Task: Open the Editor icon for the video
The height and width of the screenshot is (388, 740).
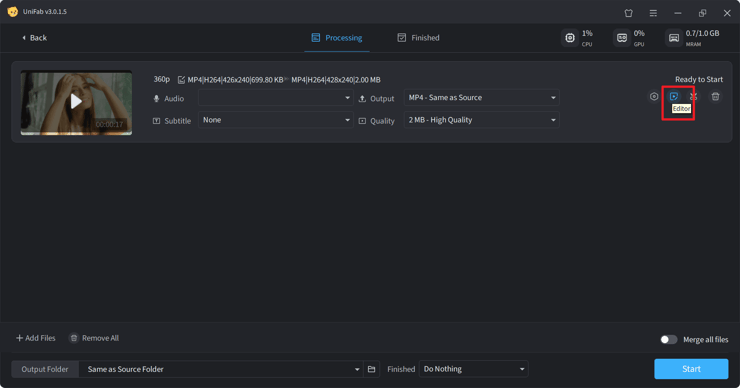Action: click(x=673, y=96)
